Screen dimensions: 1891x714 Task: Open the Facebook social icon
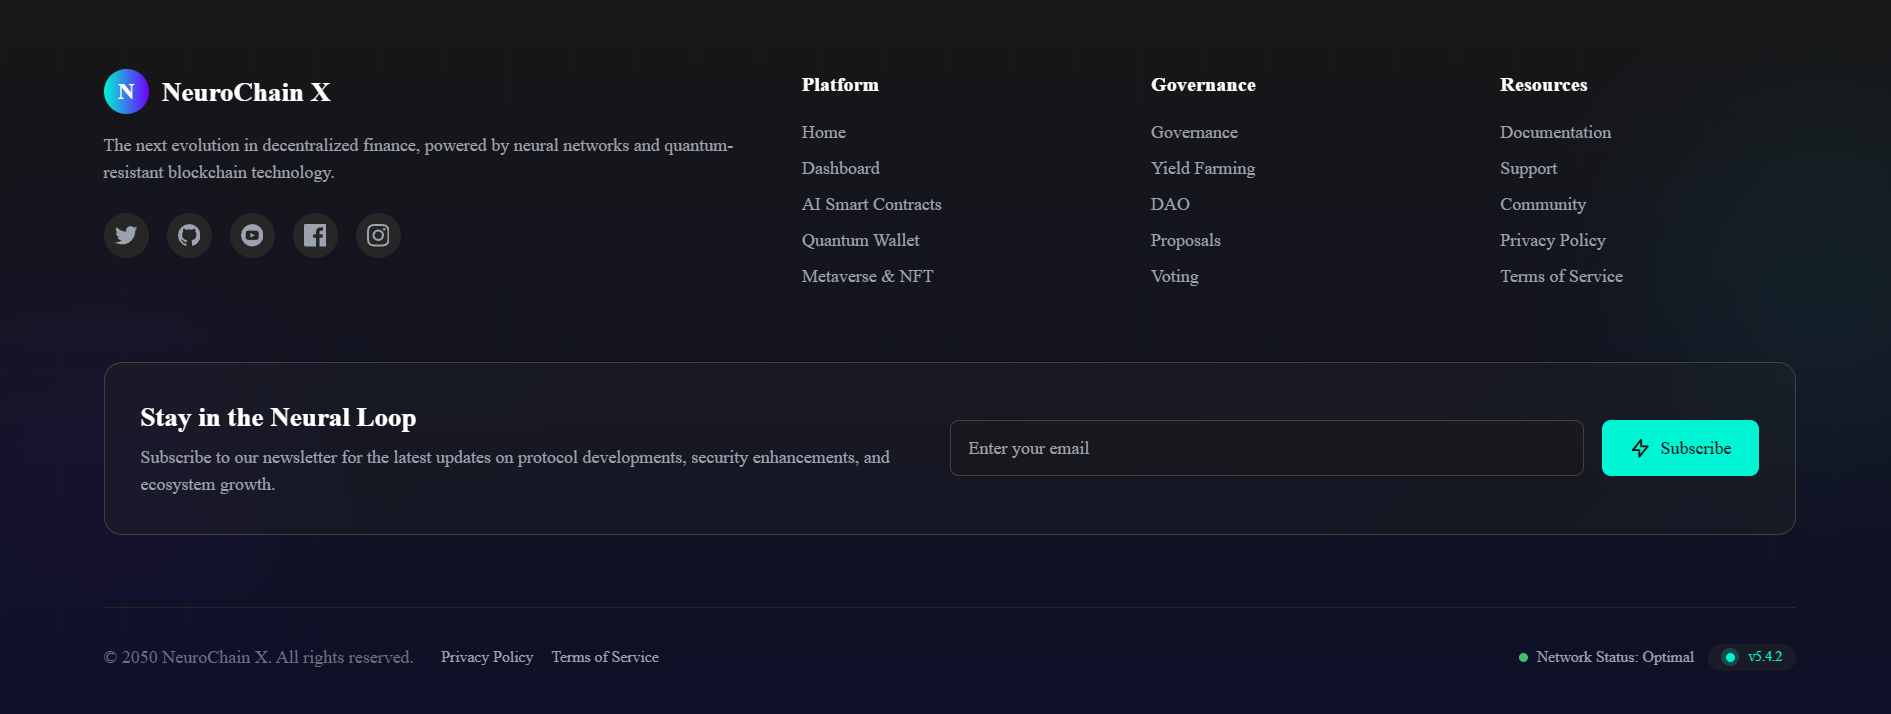pyautogui.click(x=315, y=235)
